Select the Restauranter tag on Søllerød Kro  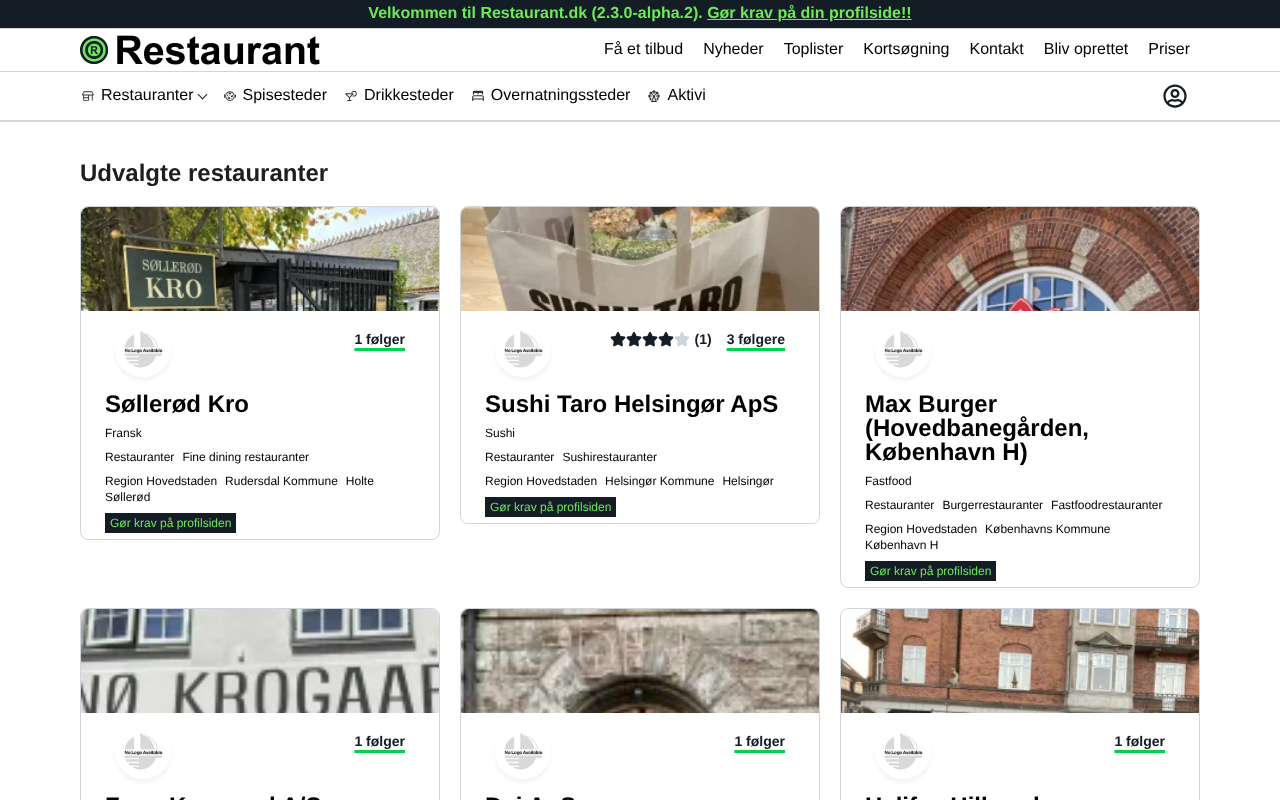click(x=139, y=457)
